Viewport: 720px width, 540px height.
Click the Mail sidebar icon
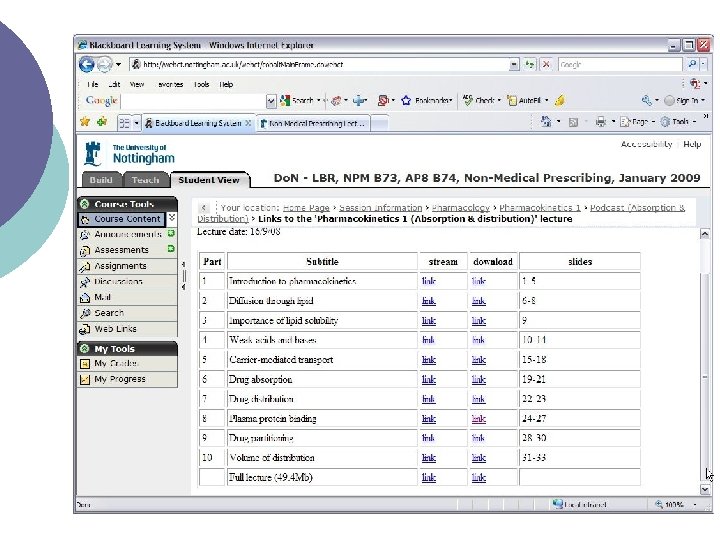(x=84, y=298)
